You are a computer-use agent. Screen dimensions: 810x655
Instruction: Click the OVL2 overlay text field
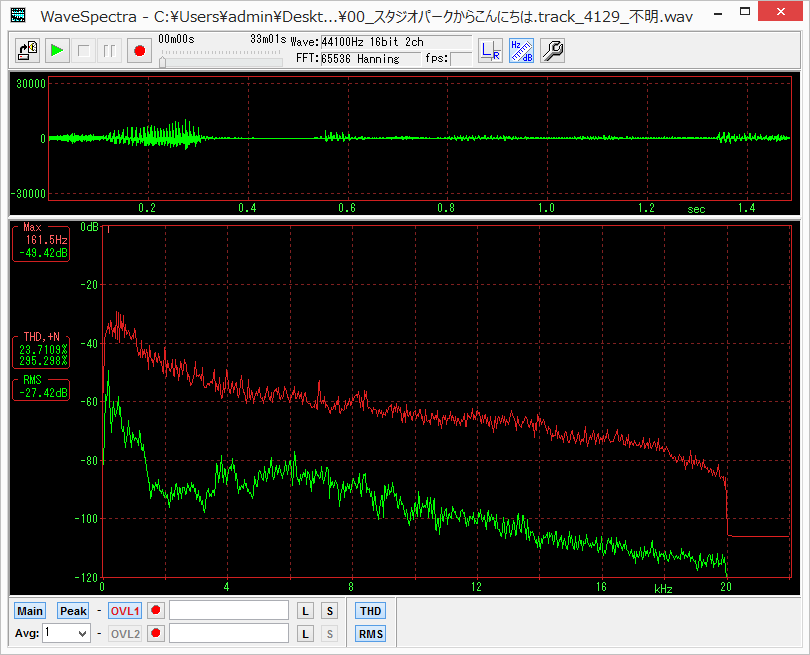pyautogui.click(x=229, y=634)
